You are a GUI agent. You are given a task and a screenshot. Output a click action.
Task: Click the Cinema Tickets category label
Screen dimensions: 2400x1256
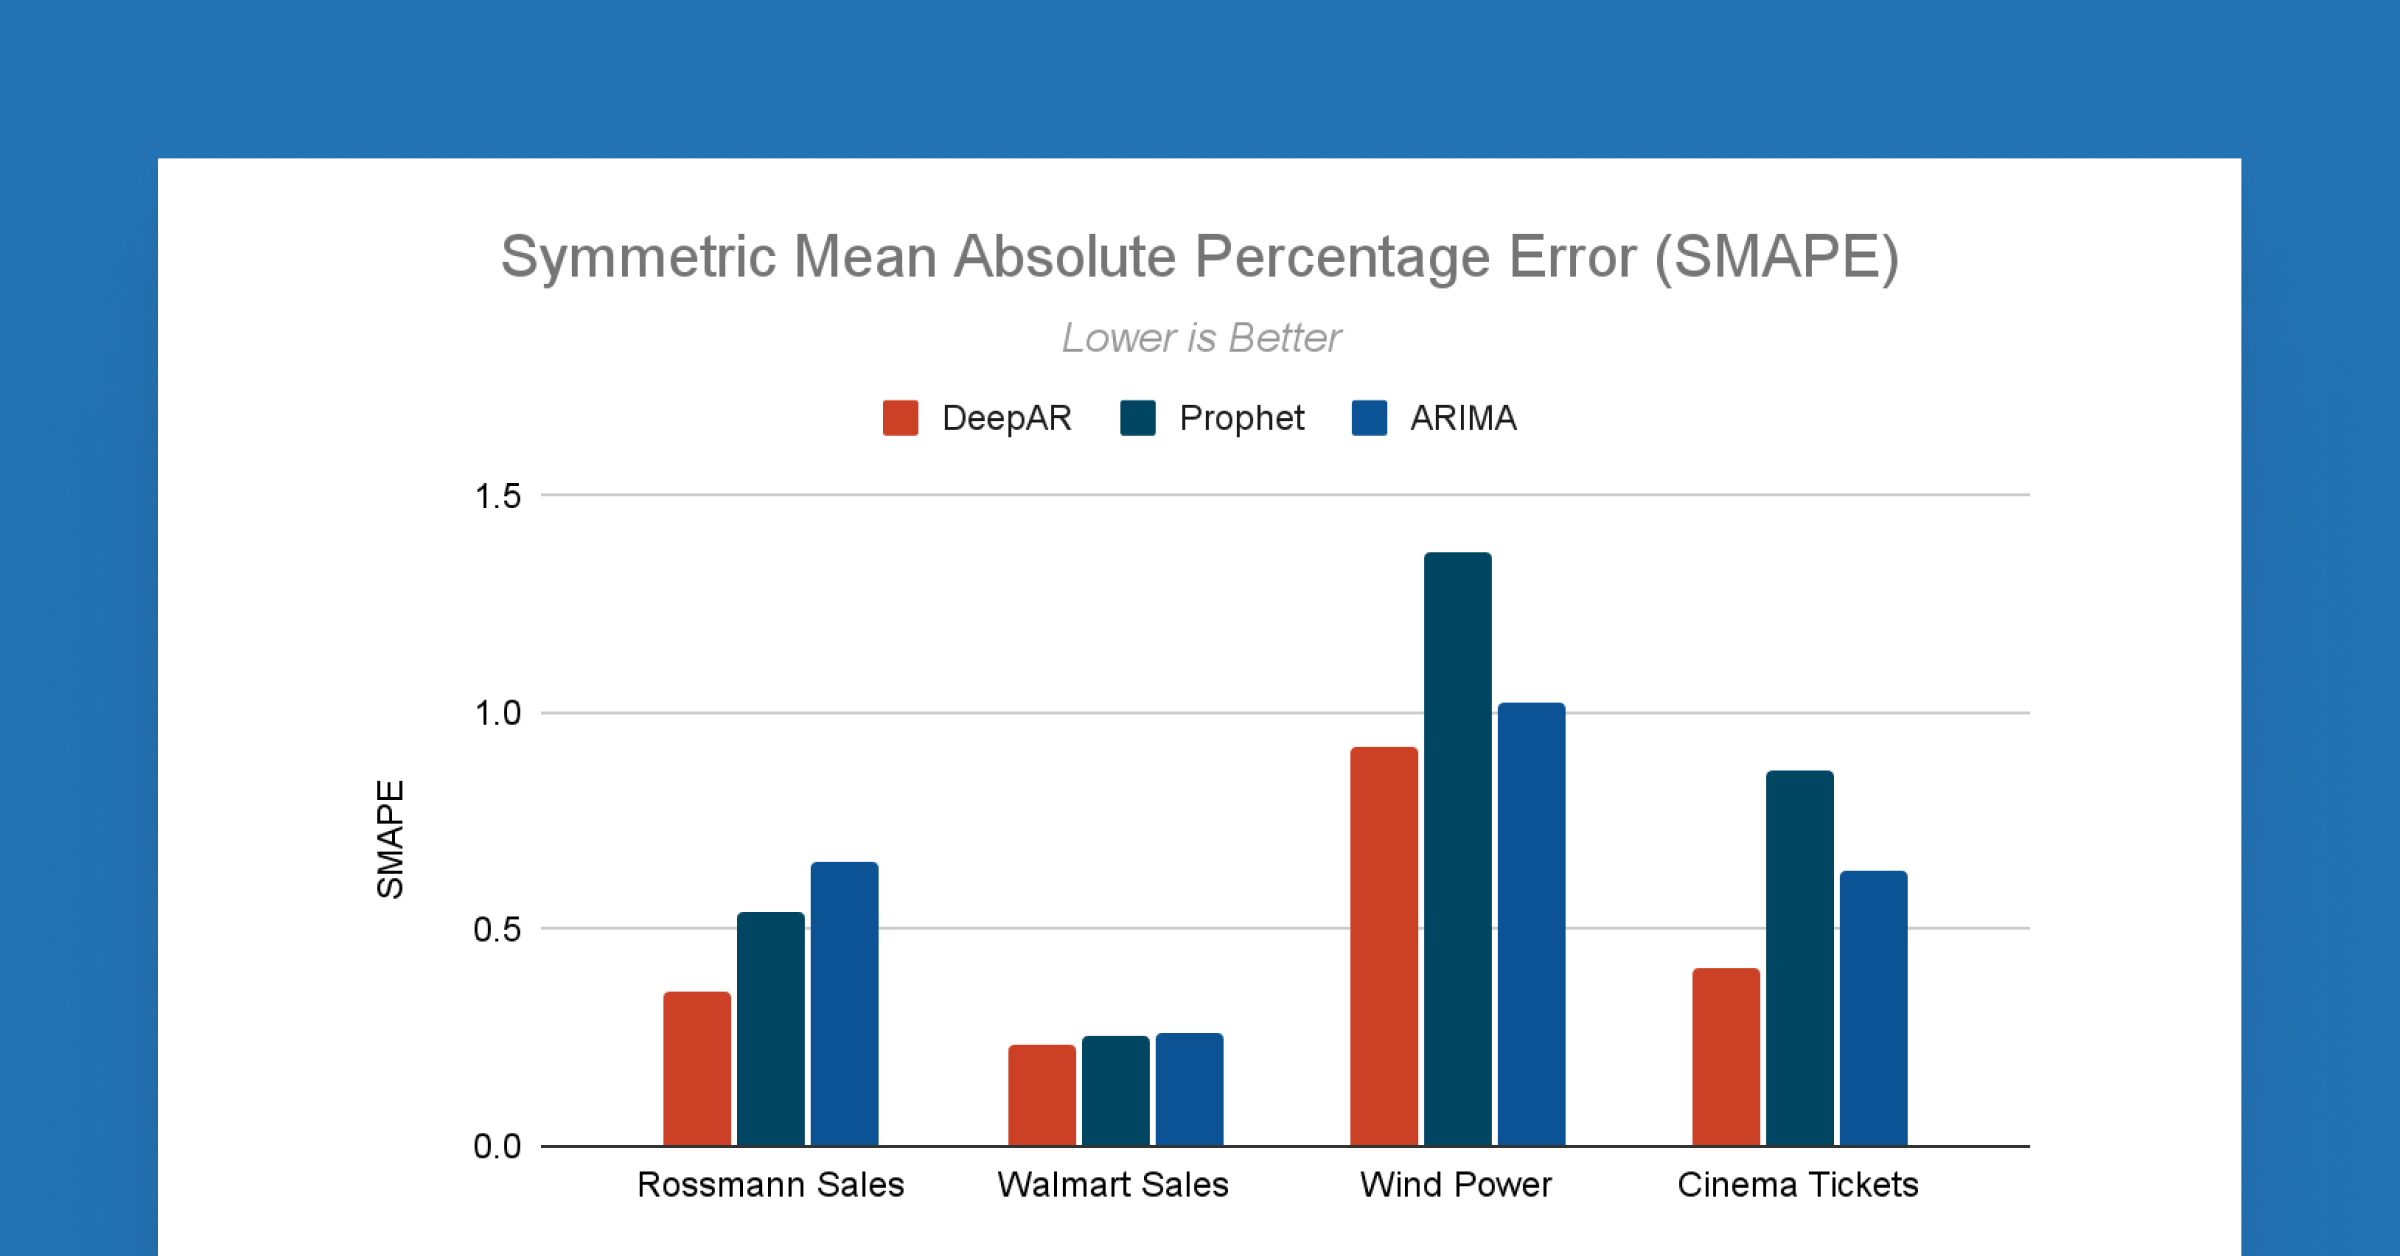pos(1797,1185)
